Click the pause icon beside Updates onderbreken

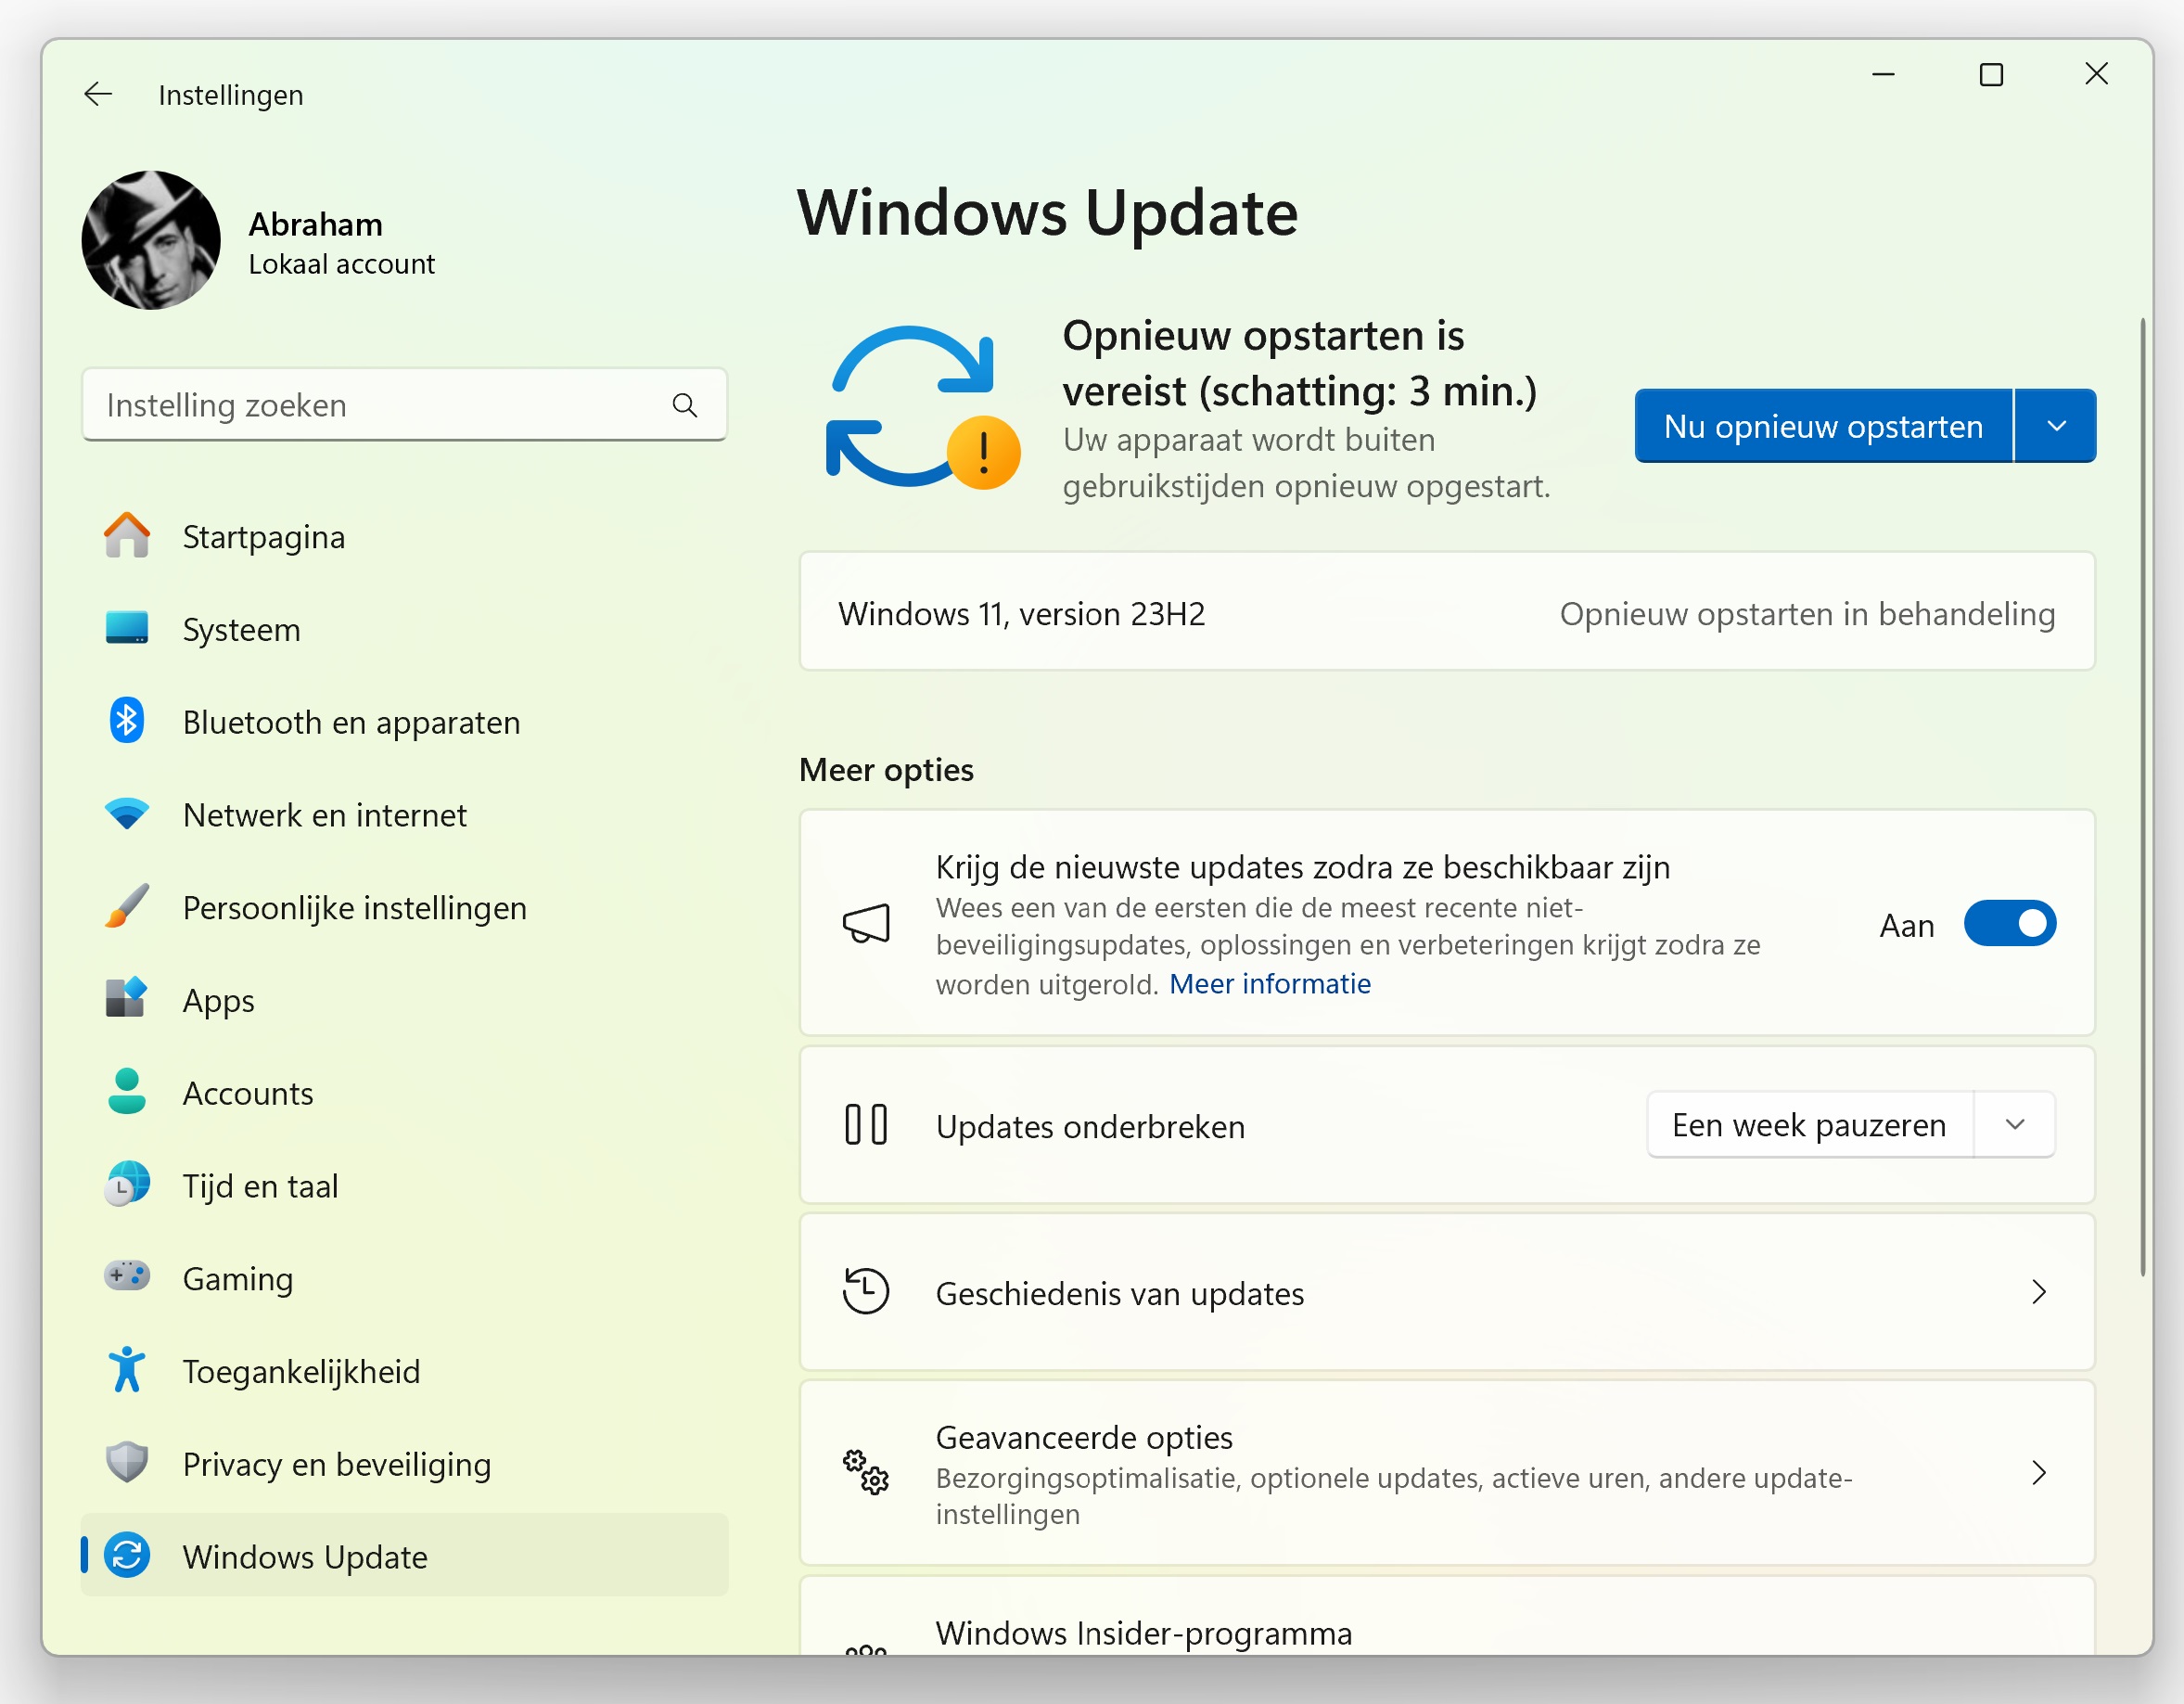(x=866, y=1125)
